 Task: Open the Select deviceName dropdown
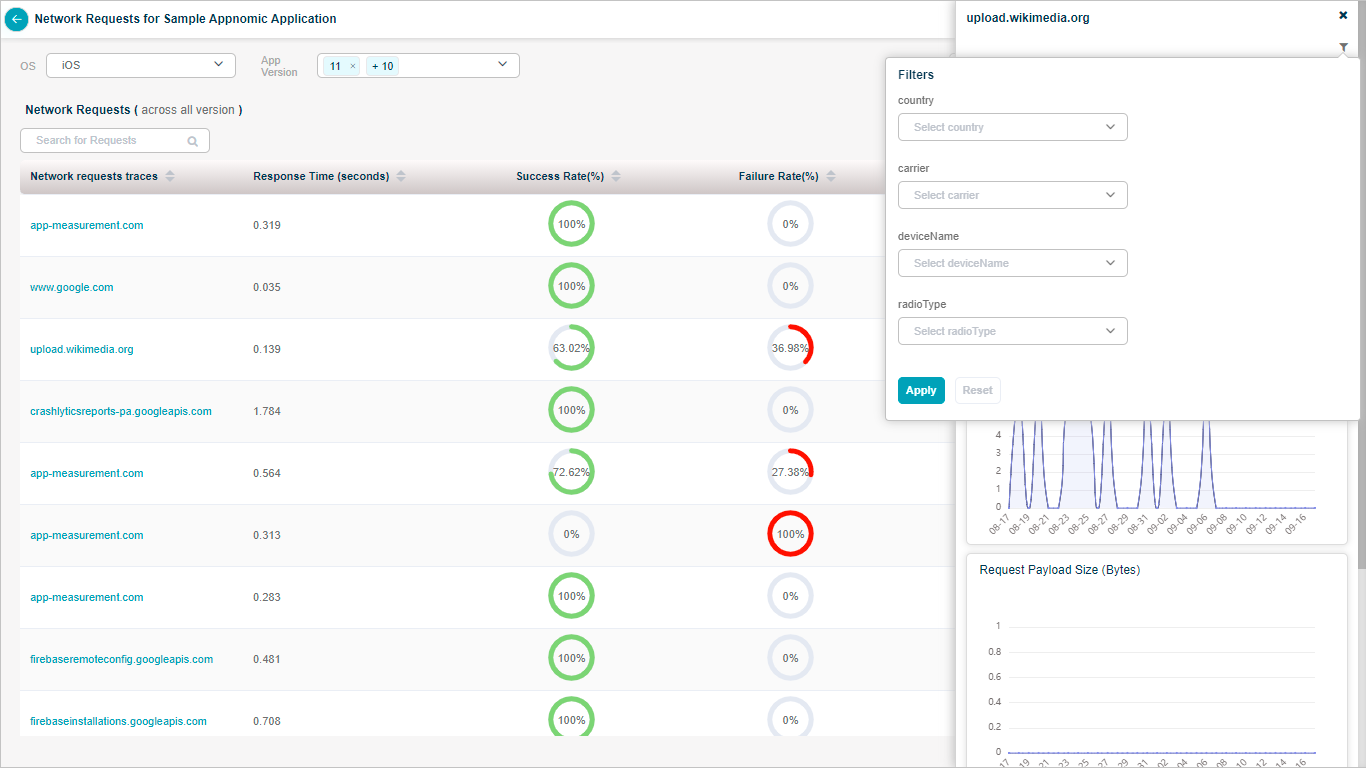click(x=1013, y=263)
